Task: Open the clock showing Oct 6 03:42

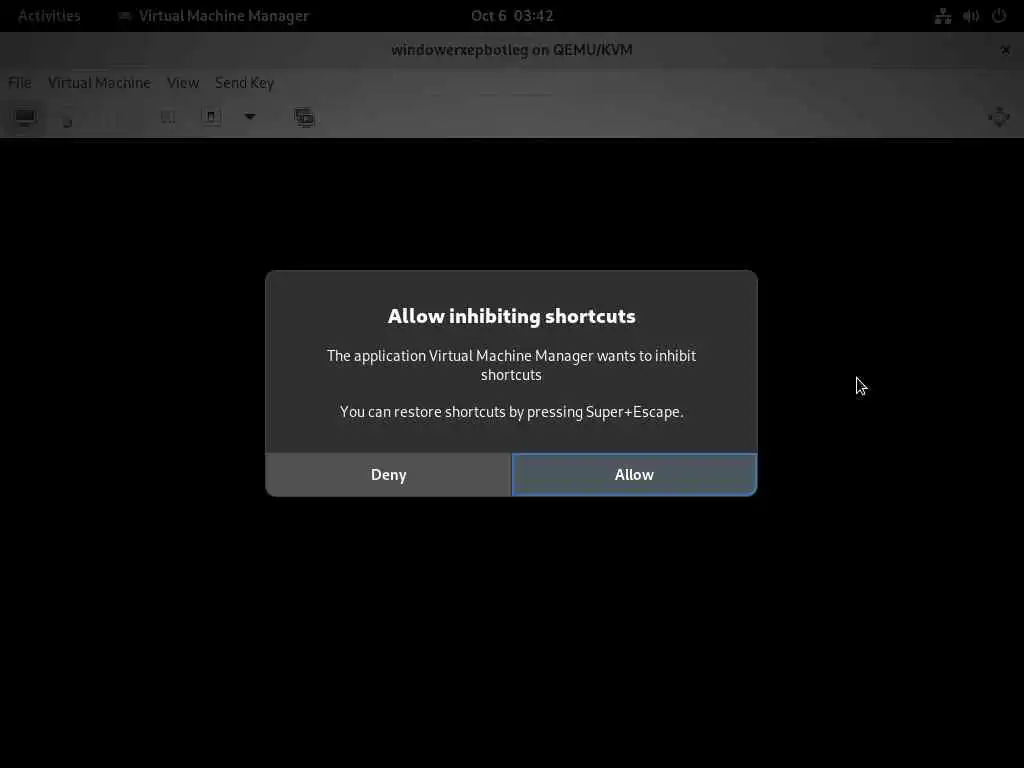Action: click(x=512, y=16)
